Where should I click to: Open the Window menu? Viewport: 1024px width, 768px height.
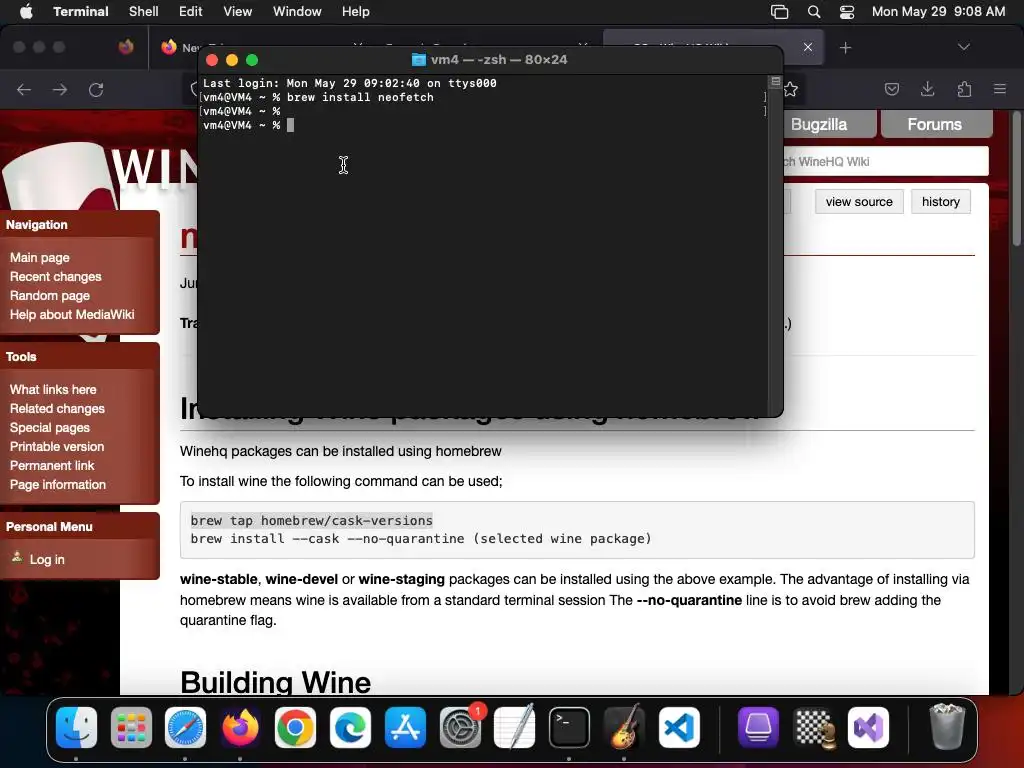coord(297,12)
